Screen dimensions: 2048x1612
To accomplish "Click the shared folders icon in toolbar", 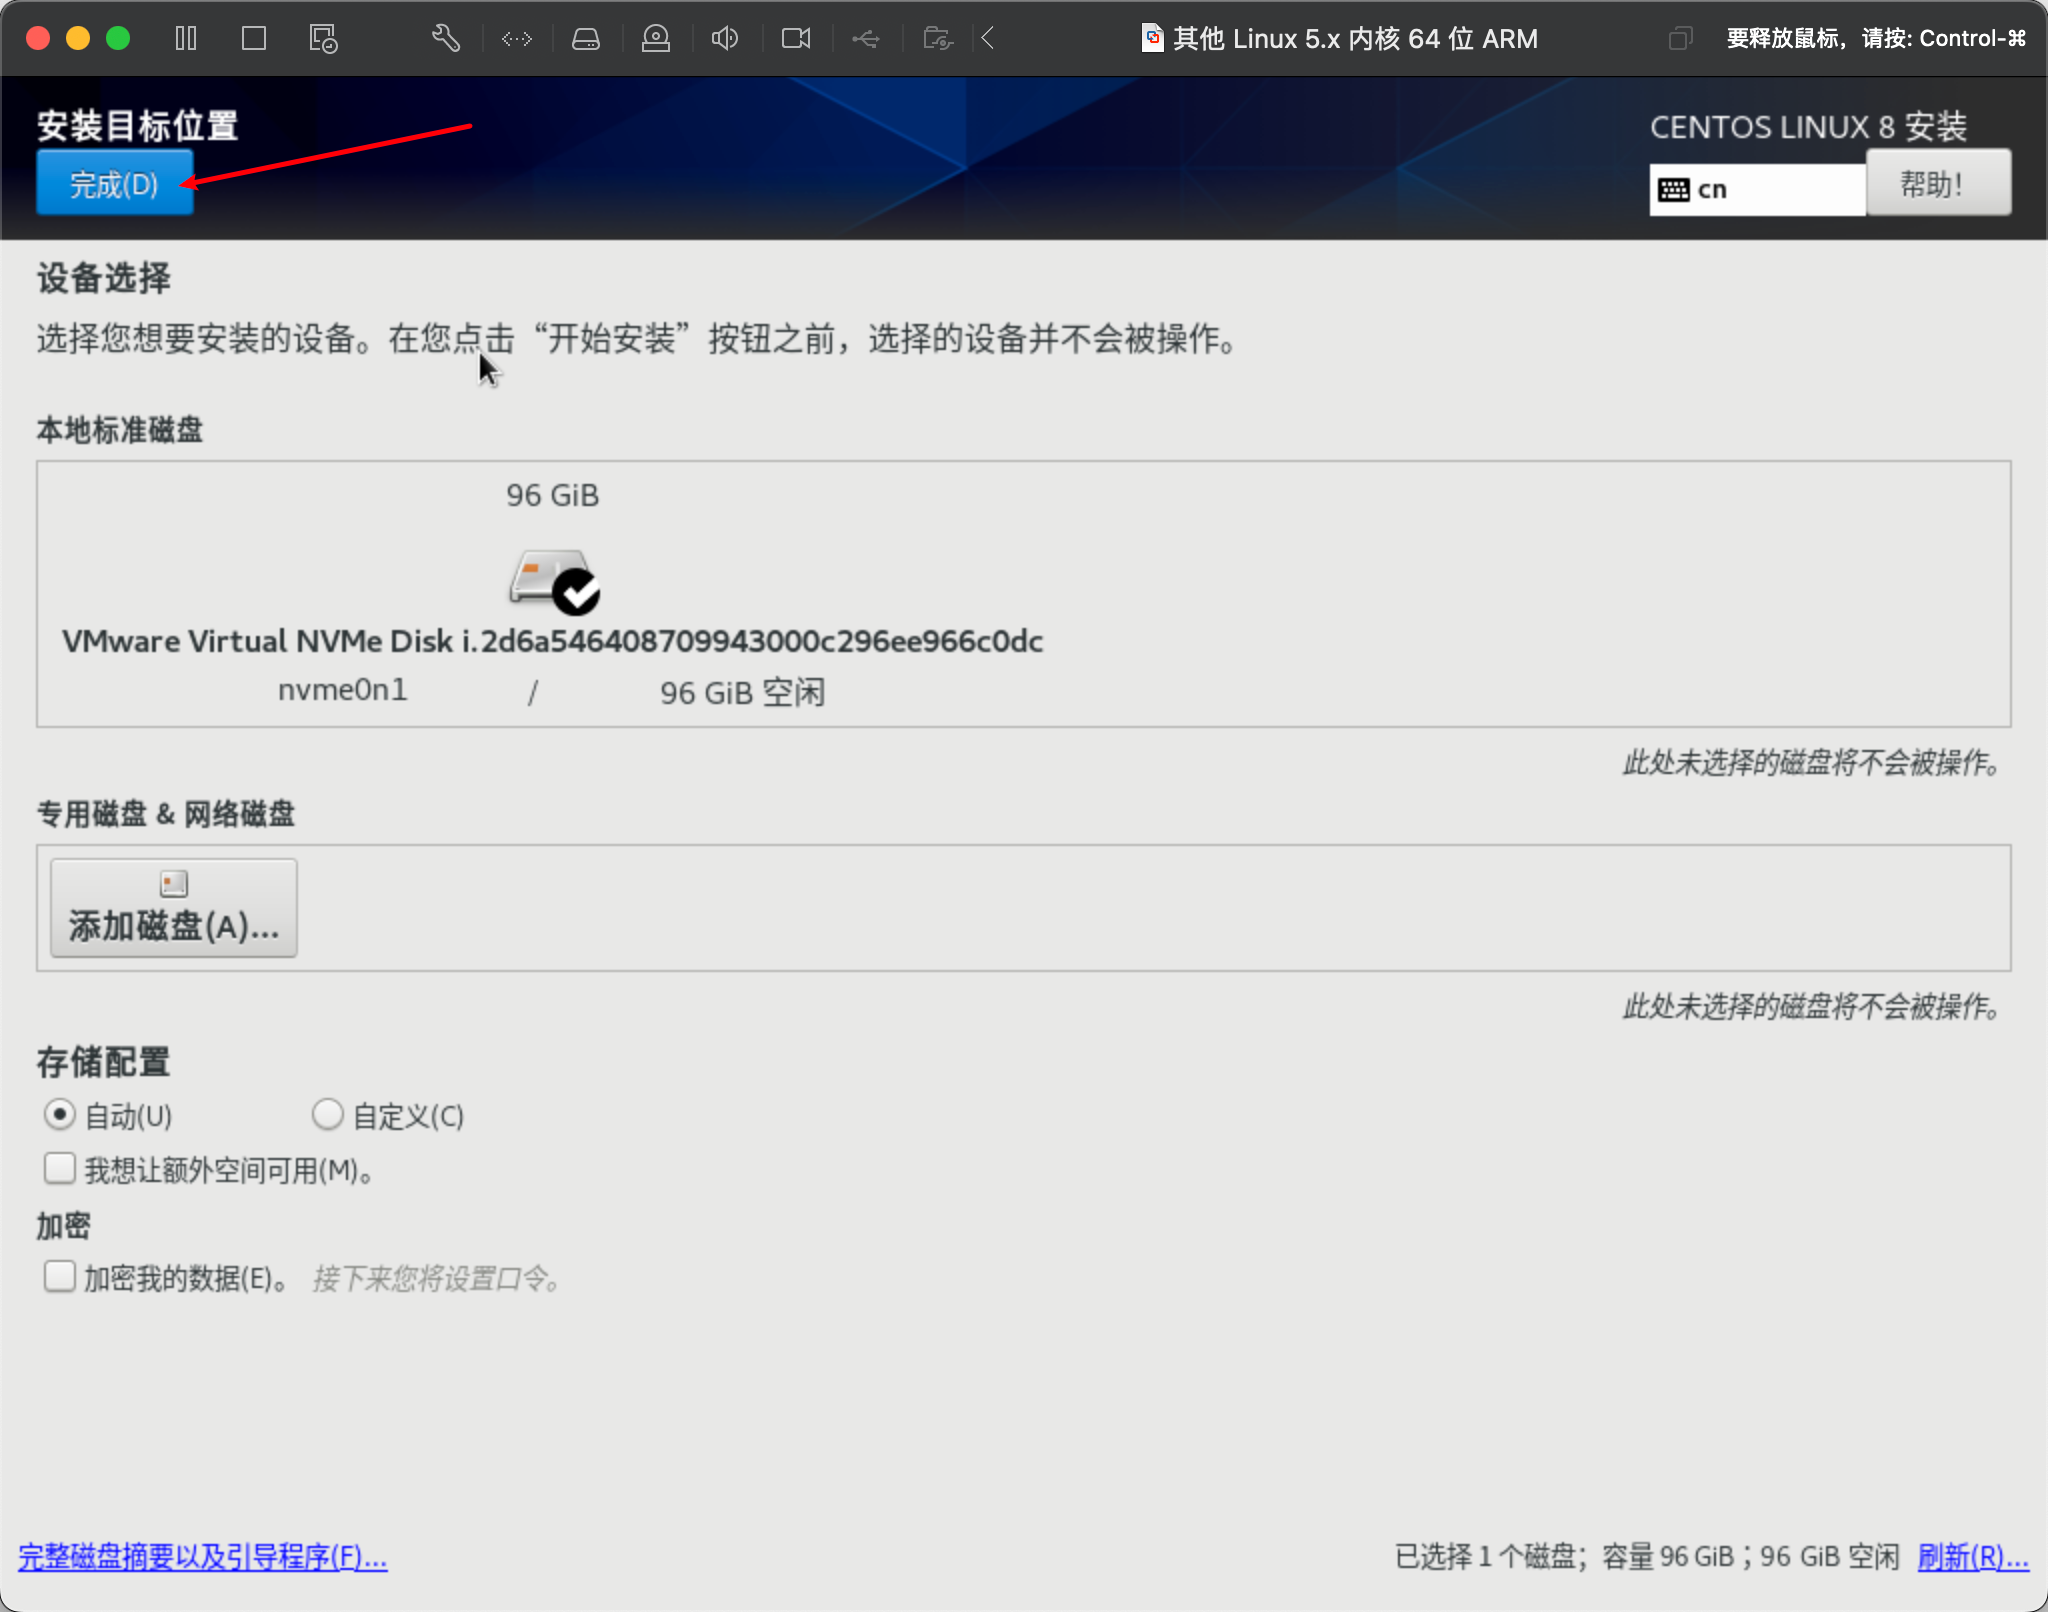I will point(937,39).
